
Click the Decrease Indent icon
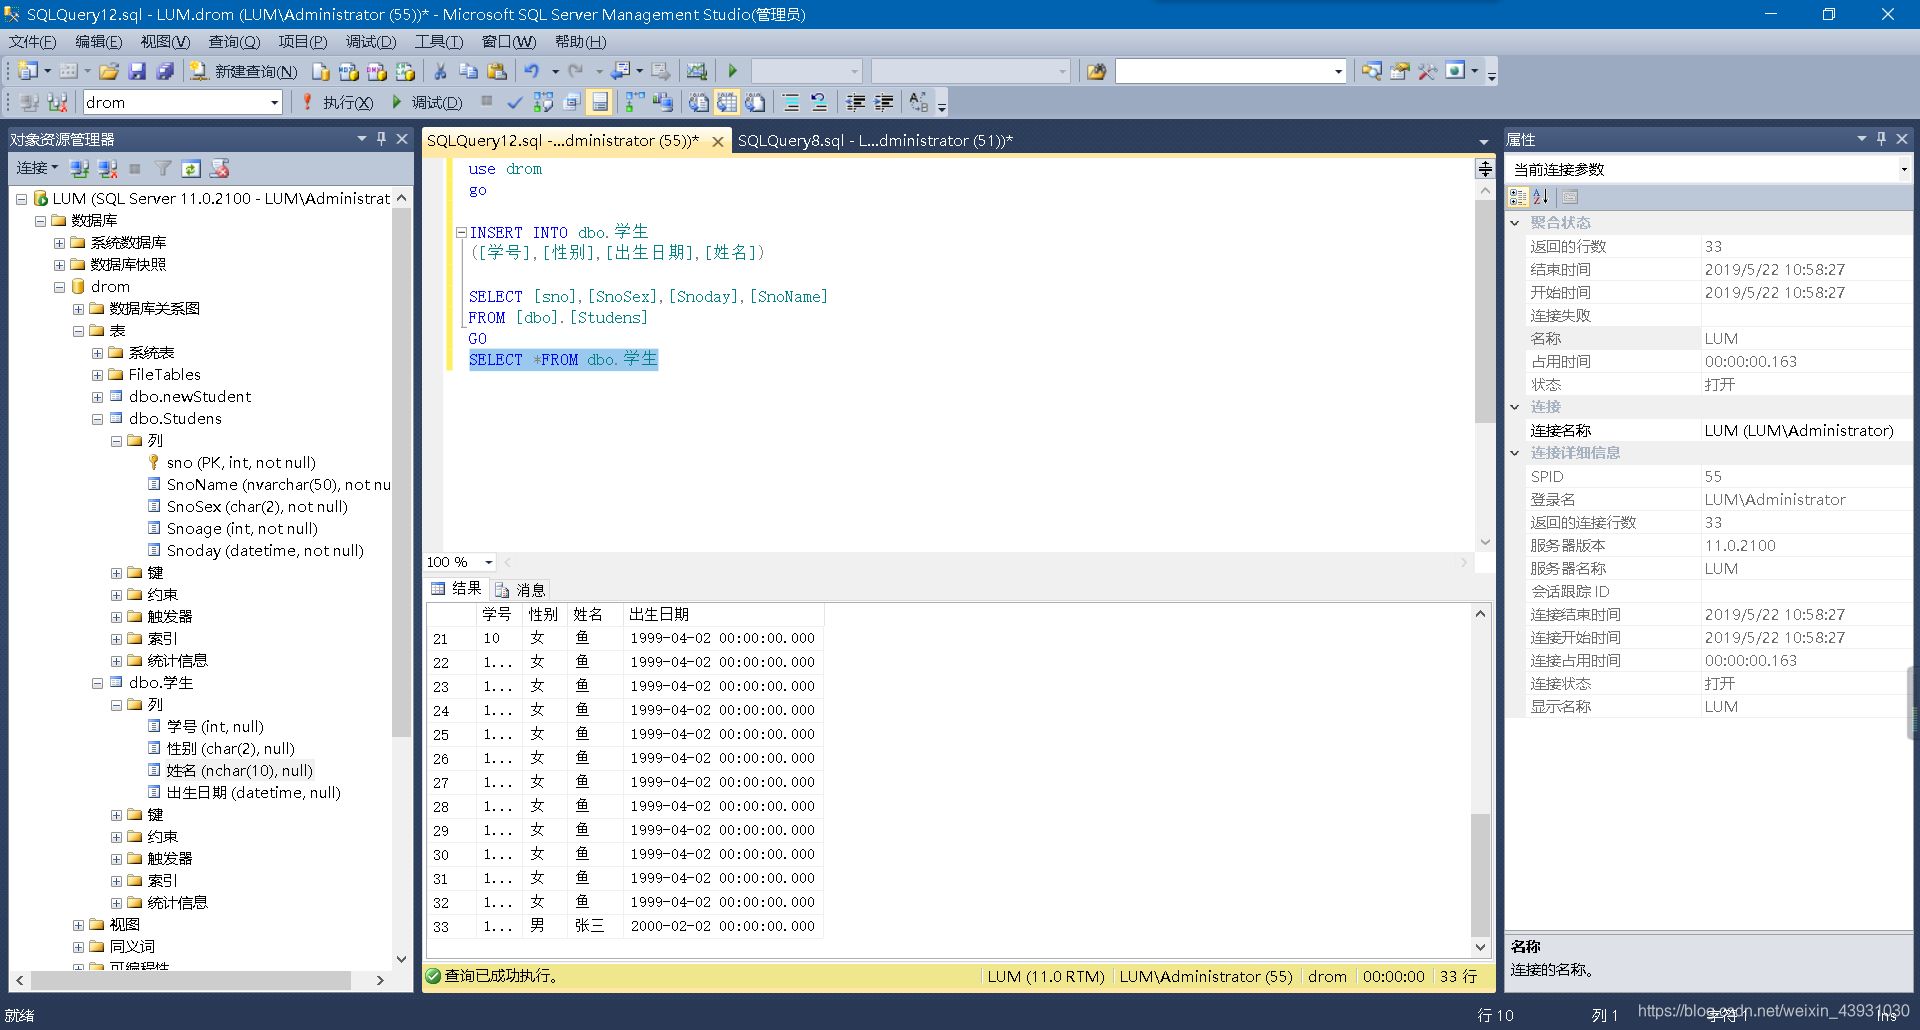click(x=856, y=102)
